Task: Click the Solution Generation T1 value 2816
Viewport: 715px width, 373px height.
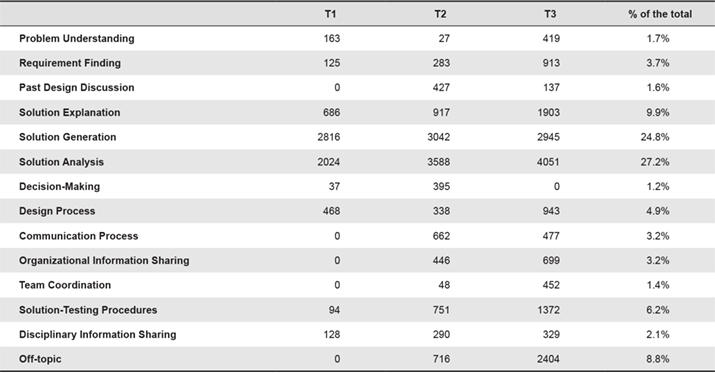Action: coord(329,137)
